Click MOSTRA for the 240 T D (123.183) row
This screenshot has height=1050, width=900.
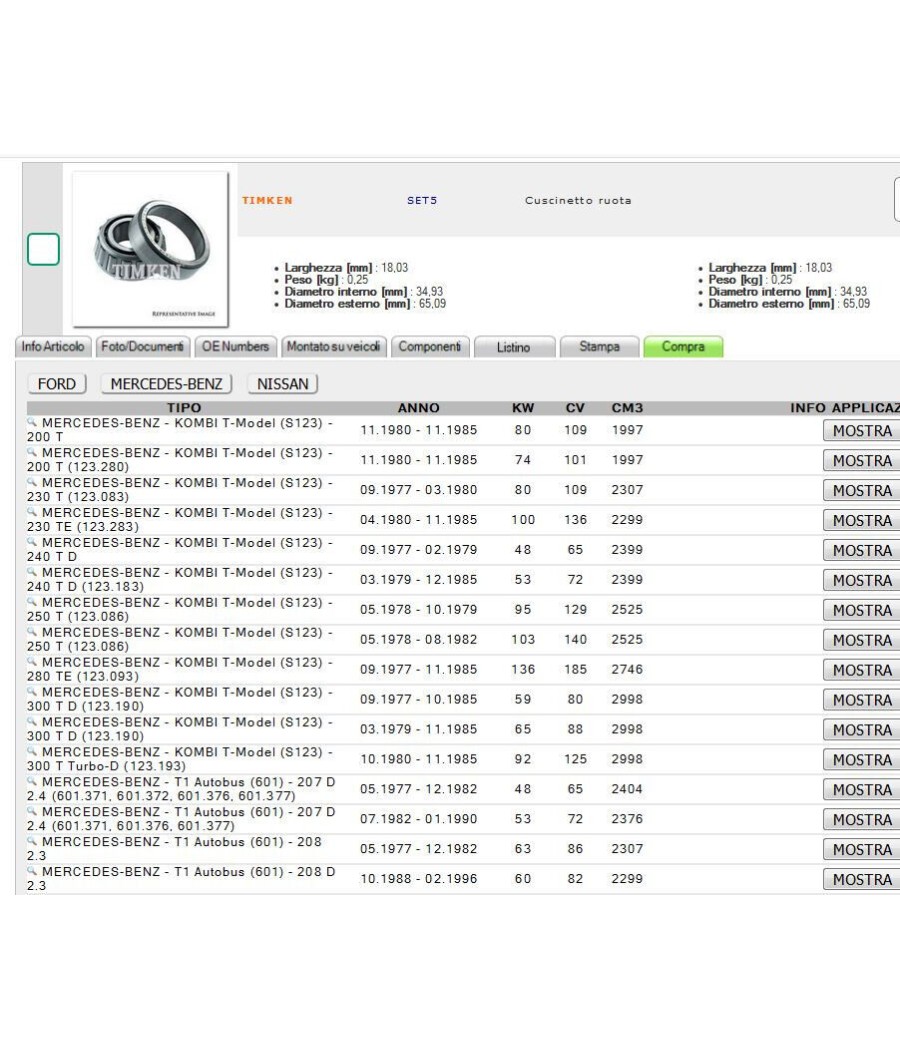point(862,580)
